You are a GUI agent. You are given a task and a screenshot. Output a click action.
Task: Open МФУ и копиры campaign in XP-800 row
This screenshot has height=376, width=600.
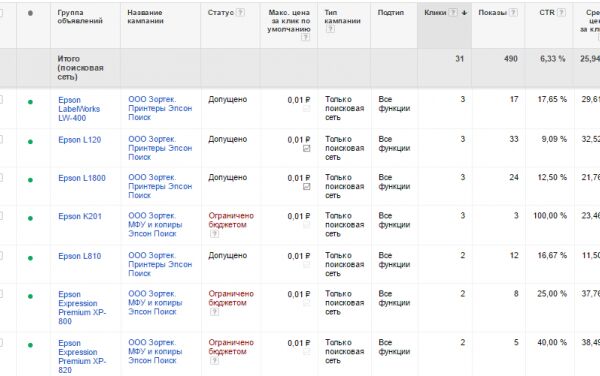pos(155,303)
